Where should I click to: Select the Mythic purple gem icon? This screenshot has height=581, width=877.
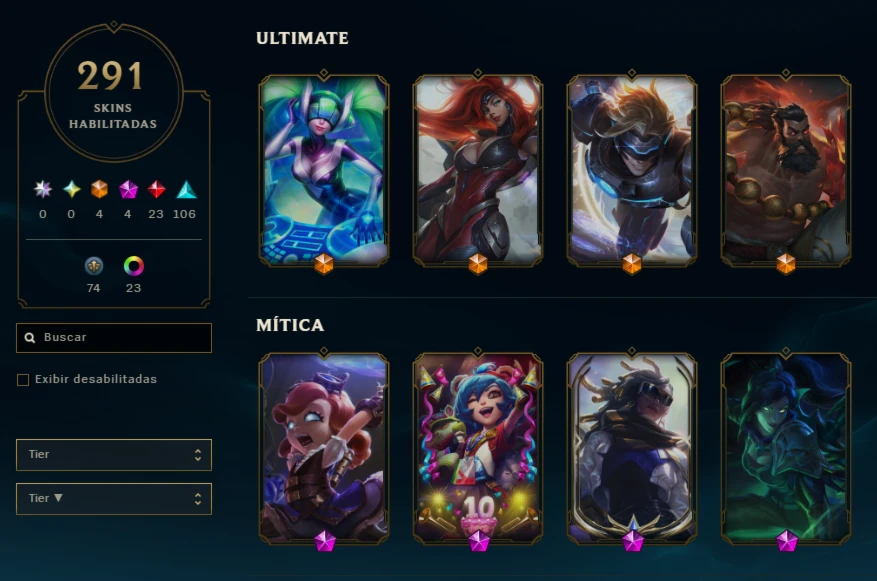point(128,190)
